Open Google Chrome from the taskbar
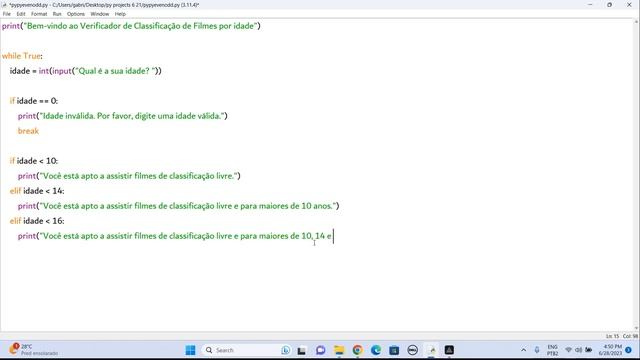Viewport: 640px width, 360px height. pyautogui.click(x=358, y=350)
